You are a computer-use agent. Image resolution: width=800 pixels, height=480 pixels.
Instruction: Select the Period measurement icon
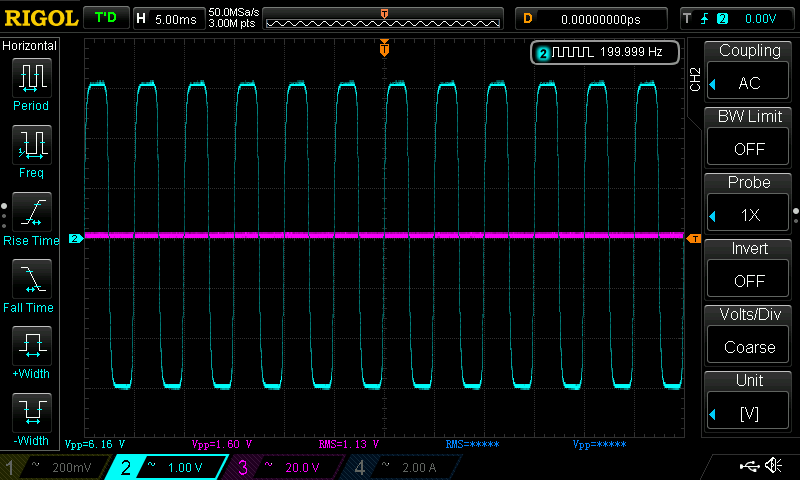[32, 78]
